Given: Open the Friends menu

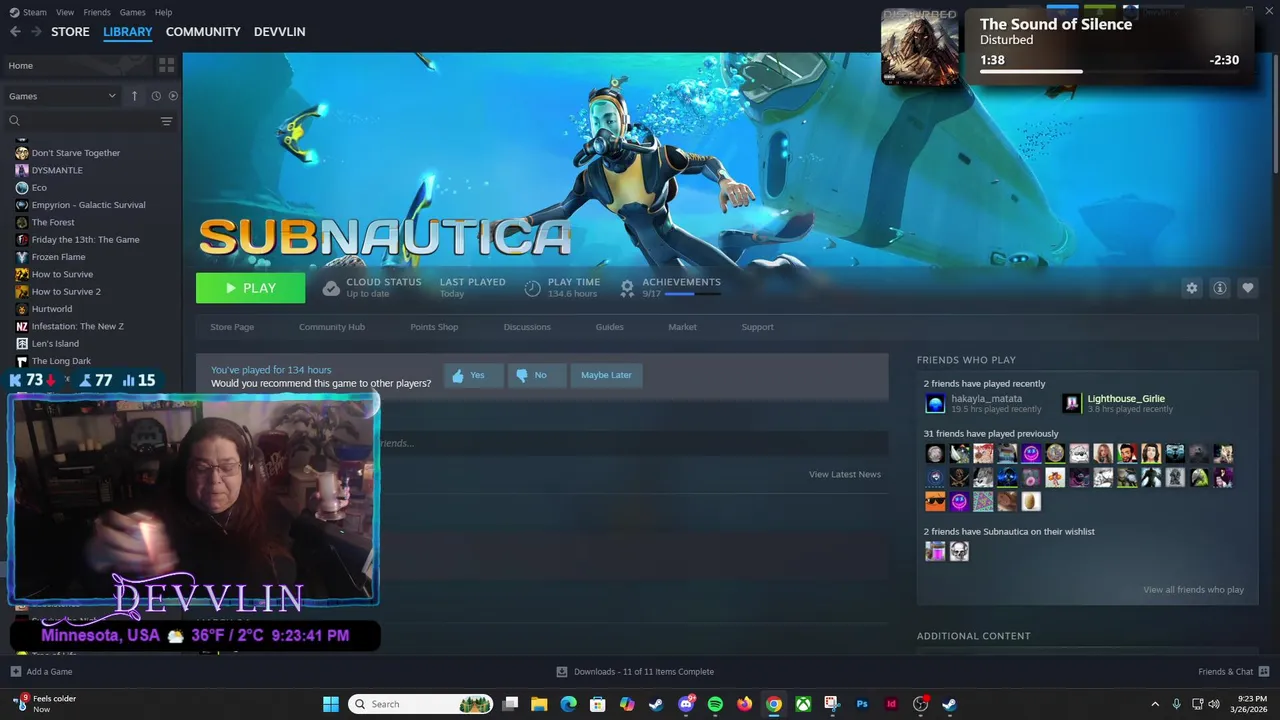Looking at the screenshot, I should (97, 12).
